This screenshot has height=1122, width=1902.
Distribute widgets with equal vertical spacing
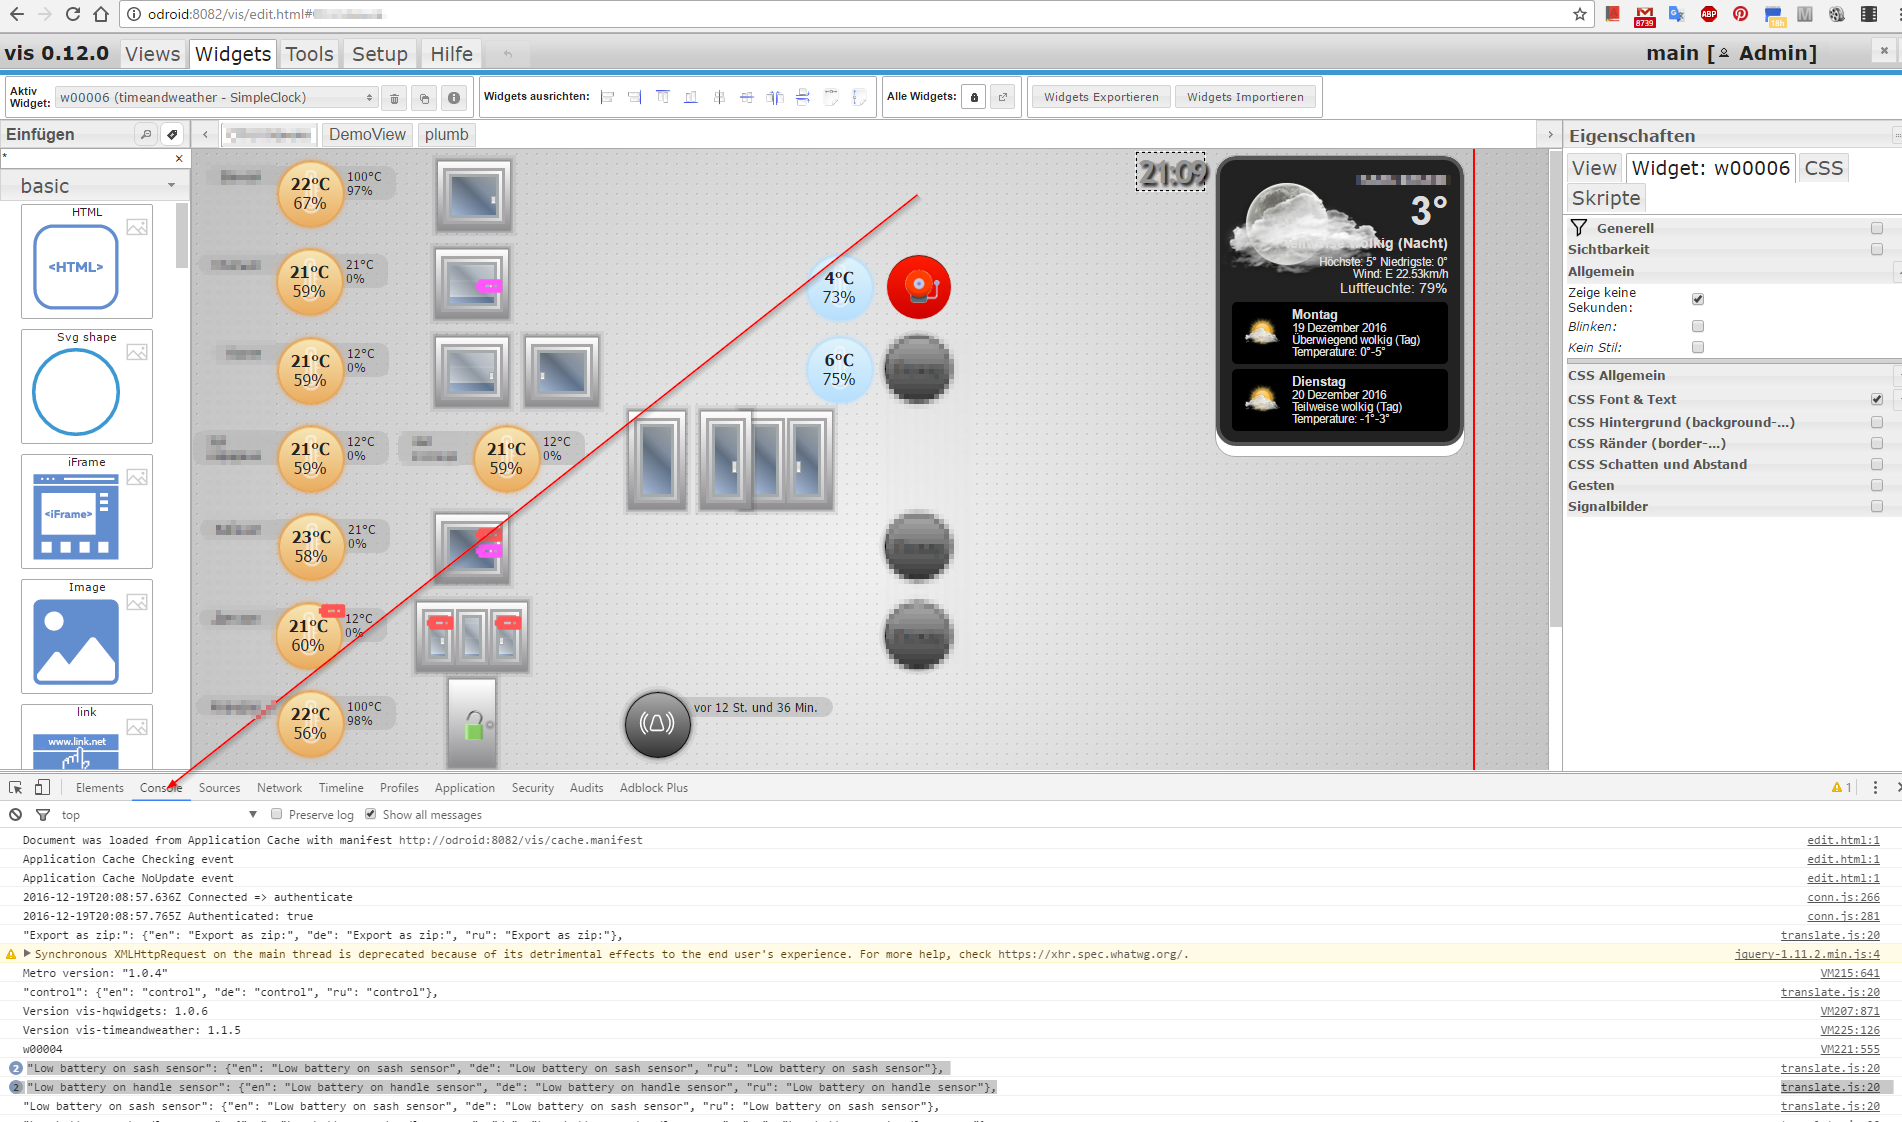(x=803, y=97)
